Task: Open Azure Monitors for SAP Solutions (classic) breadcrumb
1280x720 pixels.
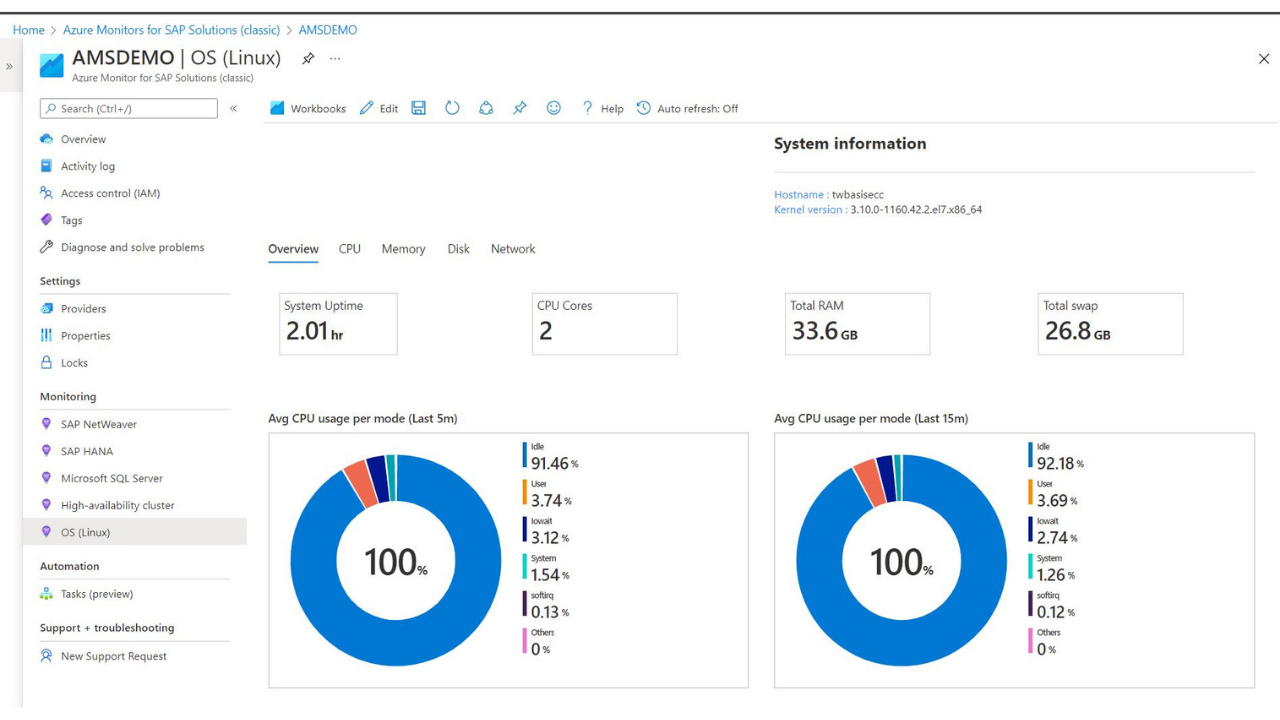Action: coord(172,30)
